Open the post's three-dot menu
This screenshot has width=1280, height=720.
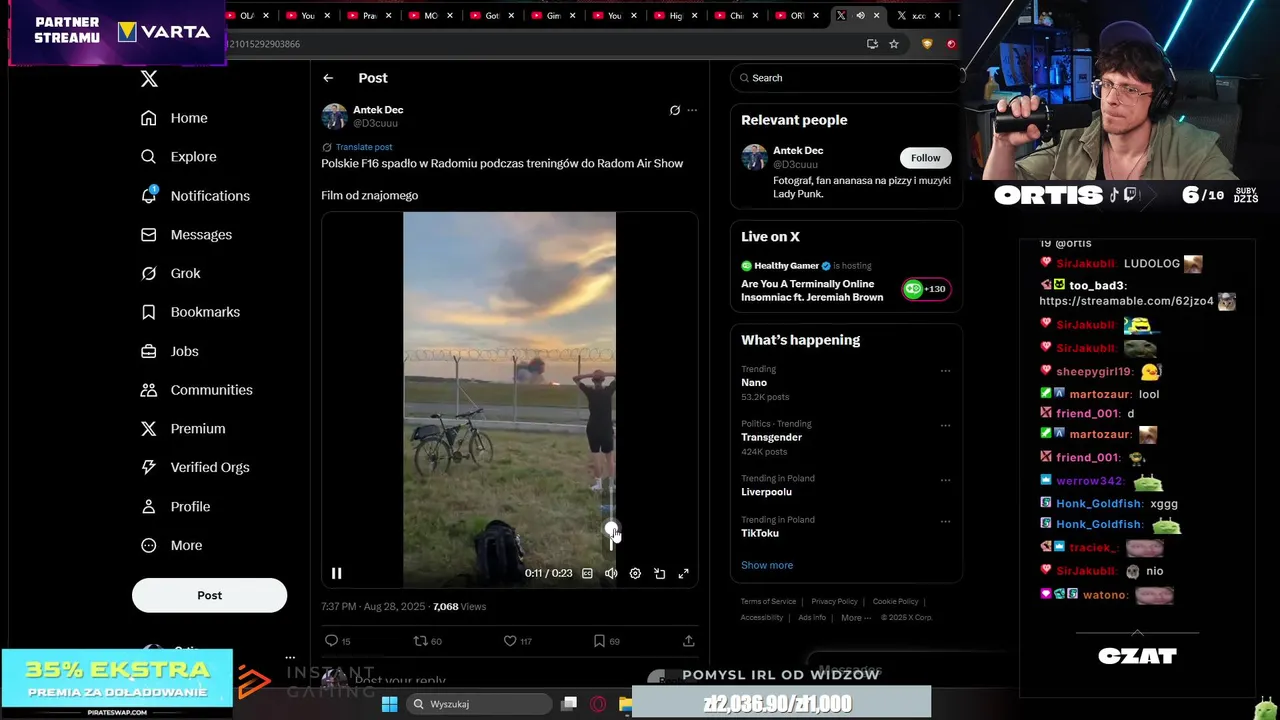coord(692,110)
